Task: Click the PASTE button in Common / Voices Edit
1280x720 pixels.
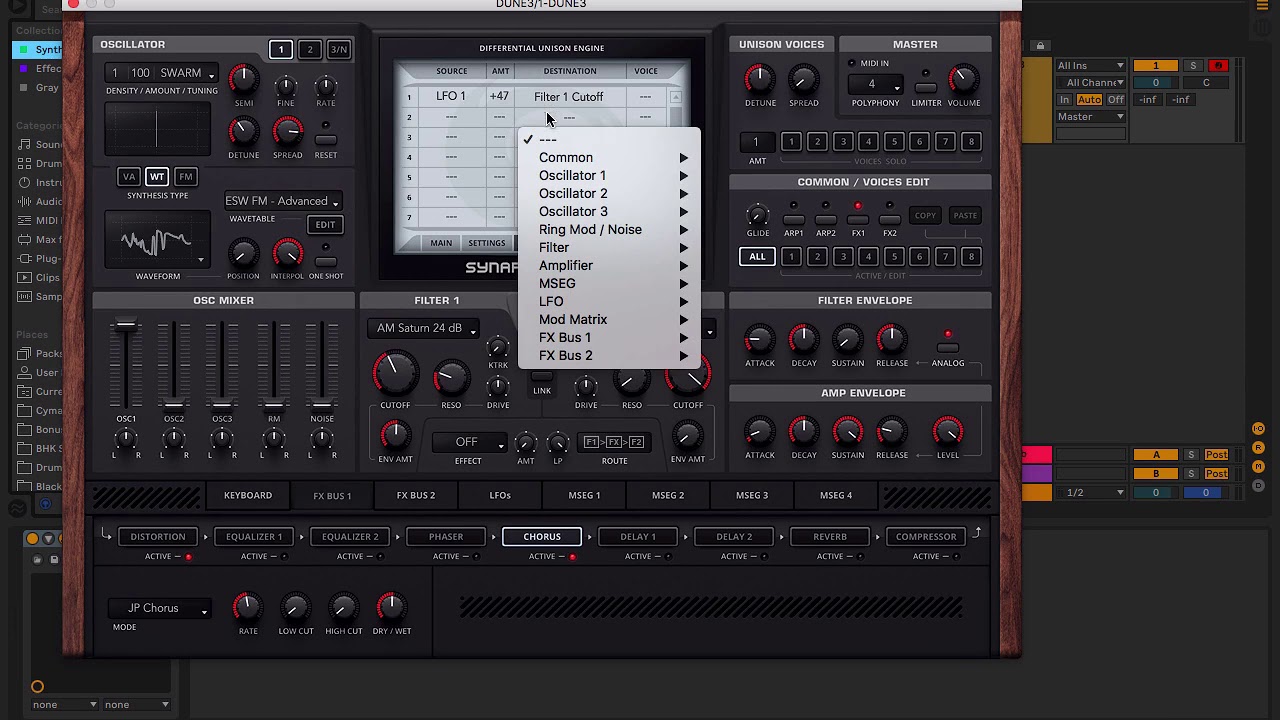Action: [965, 216]
